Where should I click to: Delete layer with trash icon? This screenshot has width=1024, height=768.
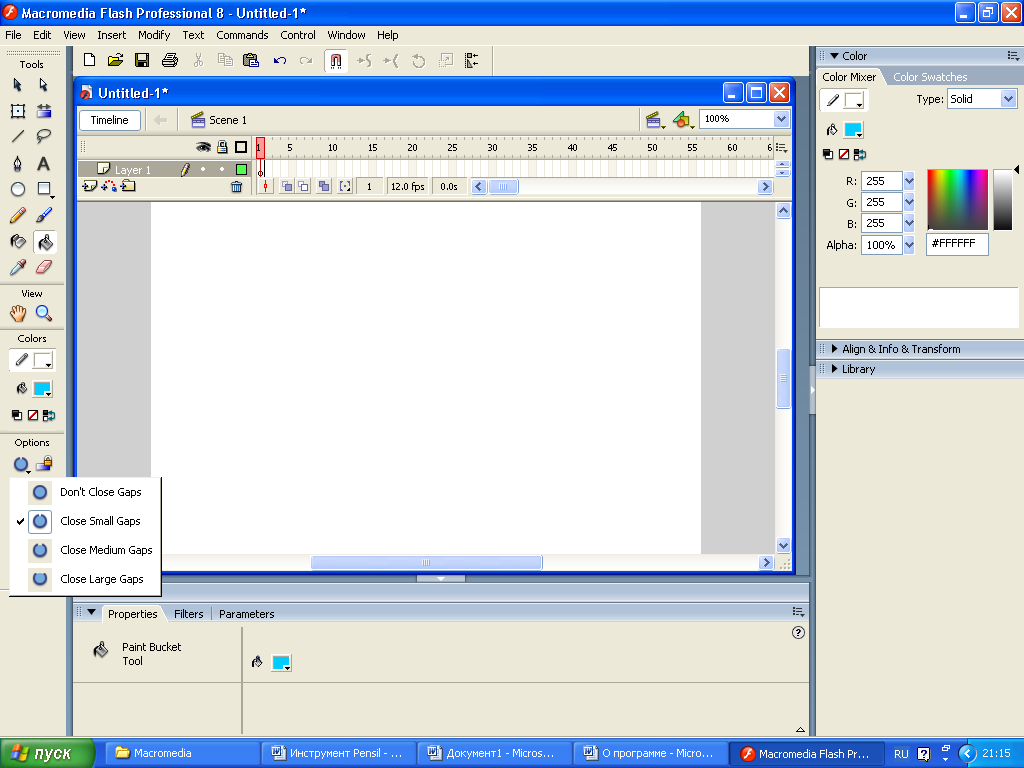pos(236,187)
